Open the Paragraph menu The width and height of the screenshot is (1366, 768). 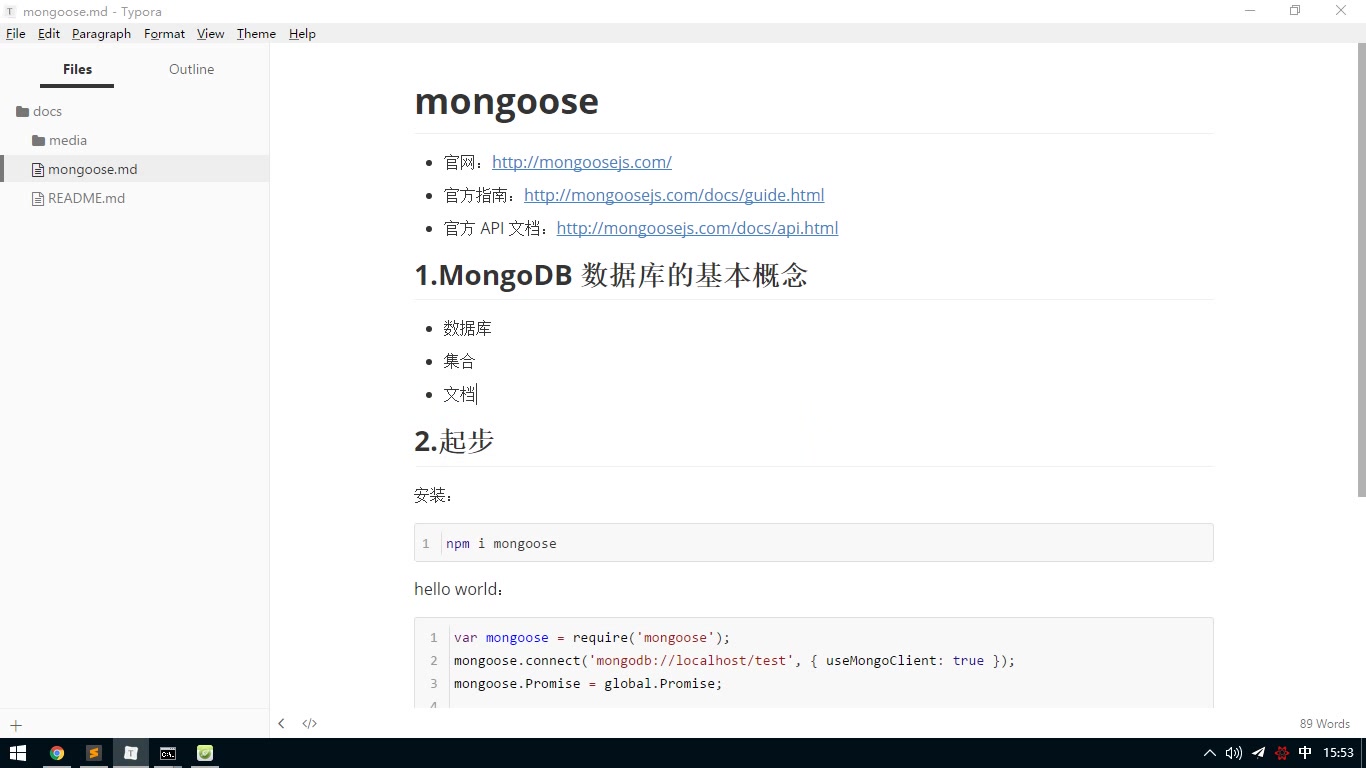pos(101,33)
